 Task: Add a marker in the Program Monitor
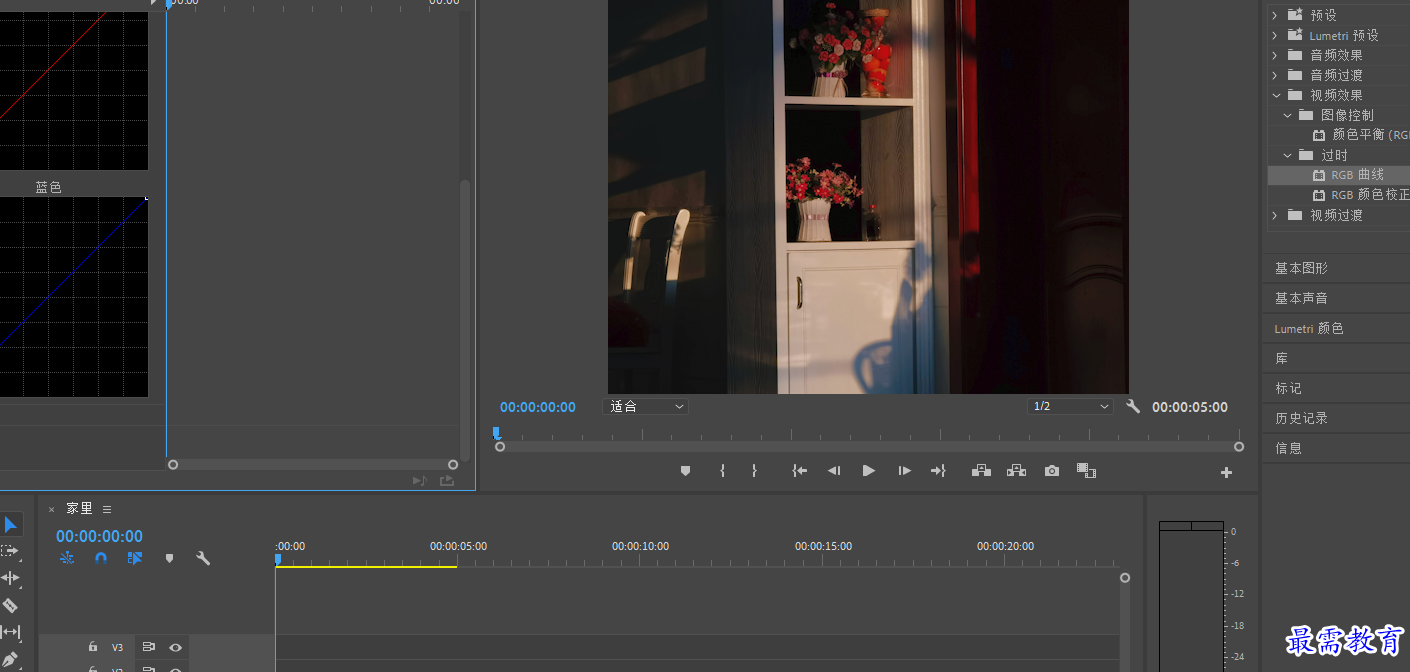685,470
